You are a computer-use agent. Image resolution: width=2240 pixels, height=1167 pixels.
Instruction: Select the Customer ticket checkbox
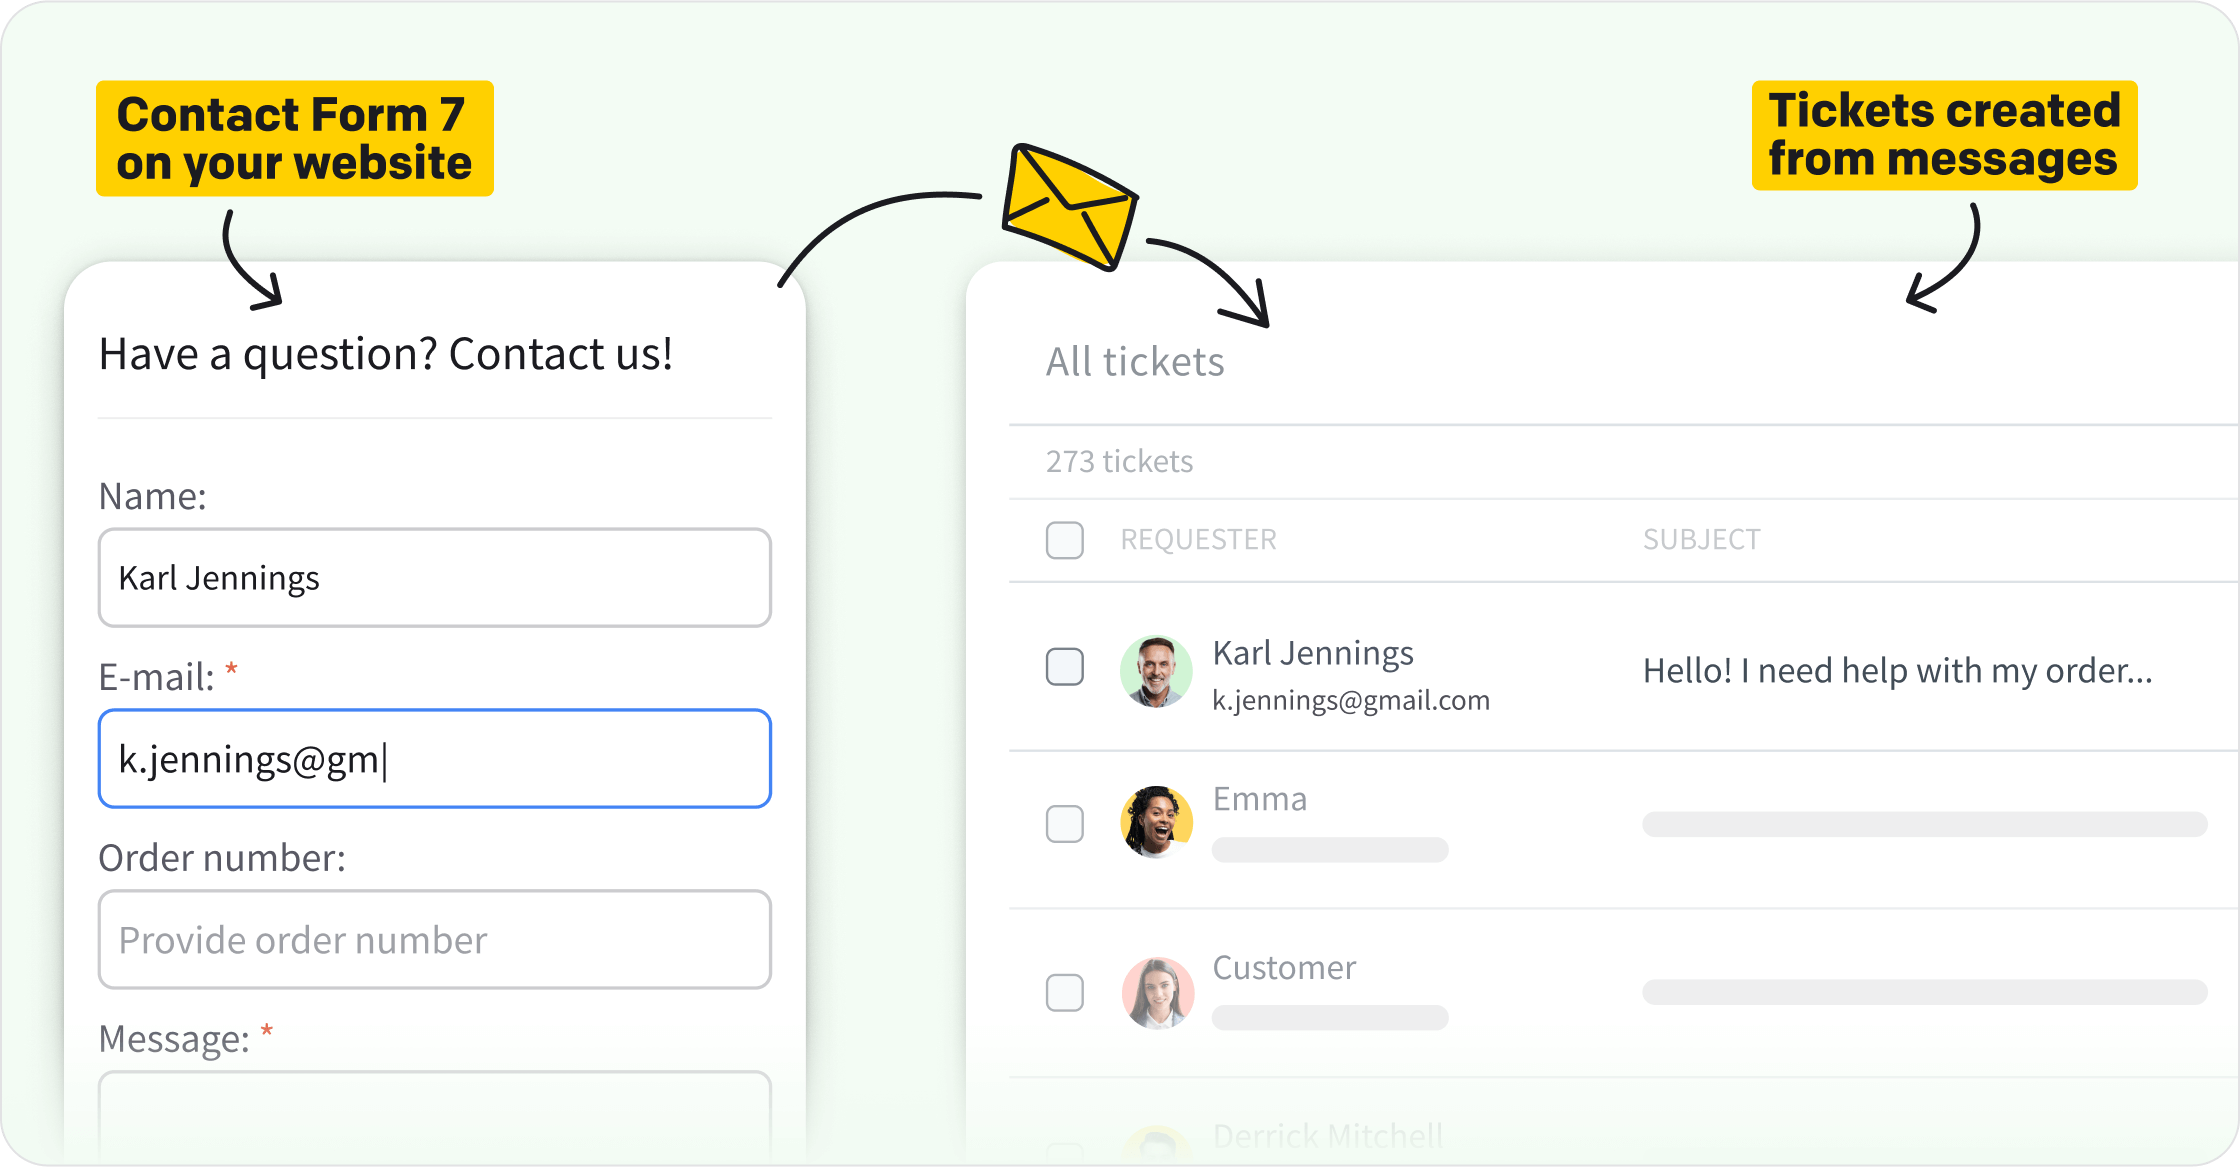point(1064,993)
